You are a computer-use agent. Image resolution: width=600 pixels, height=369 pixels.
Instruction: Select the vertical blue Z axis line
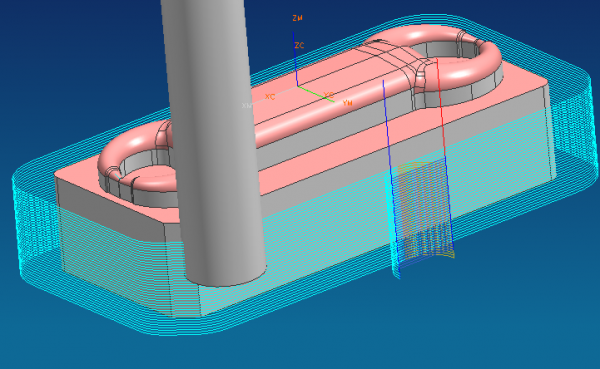coord(295,59)
